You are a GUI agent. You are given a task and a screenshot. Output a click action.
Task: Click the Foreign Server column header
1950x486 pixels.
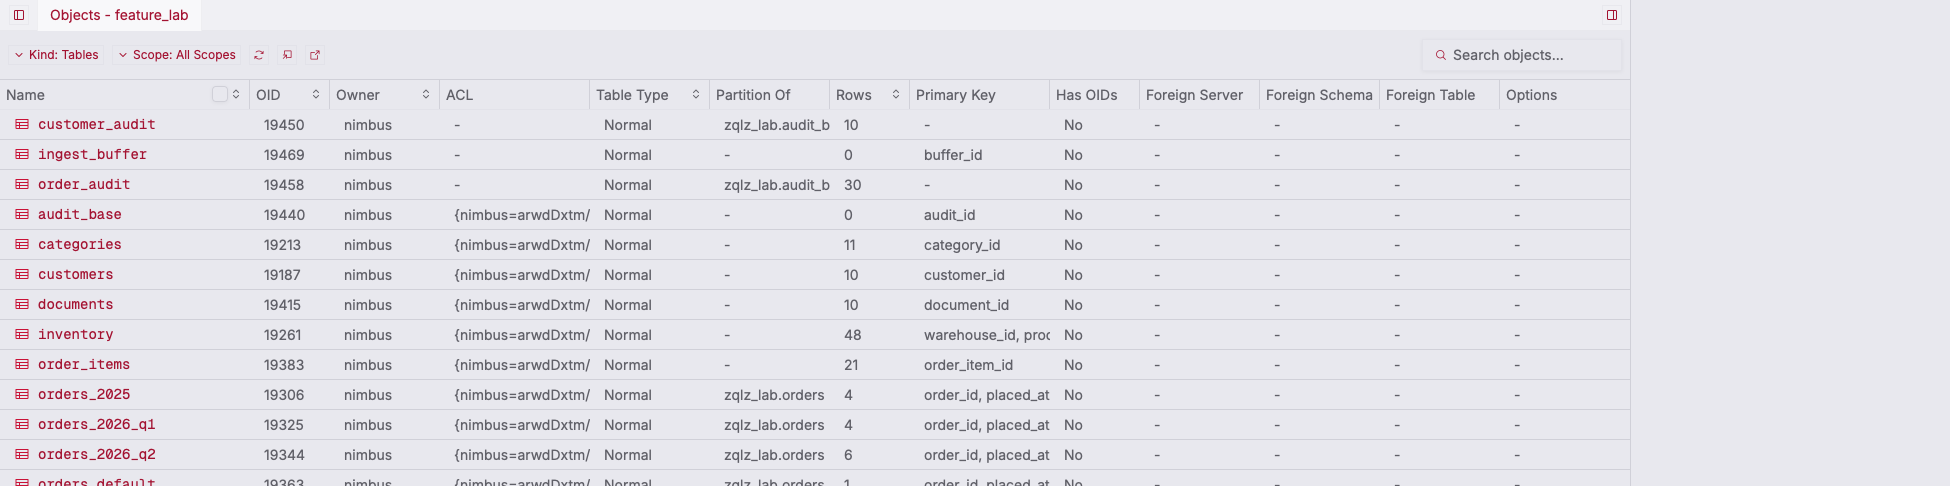click(1200, 95)
